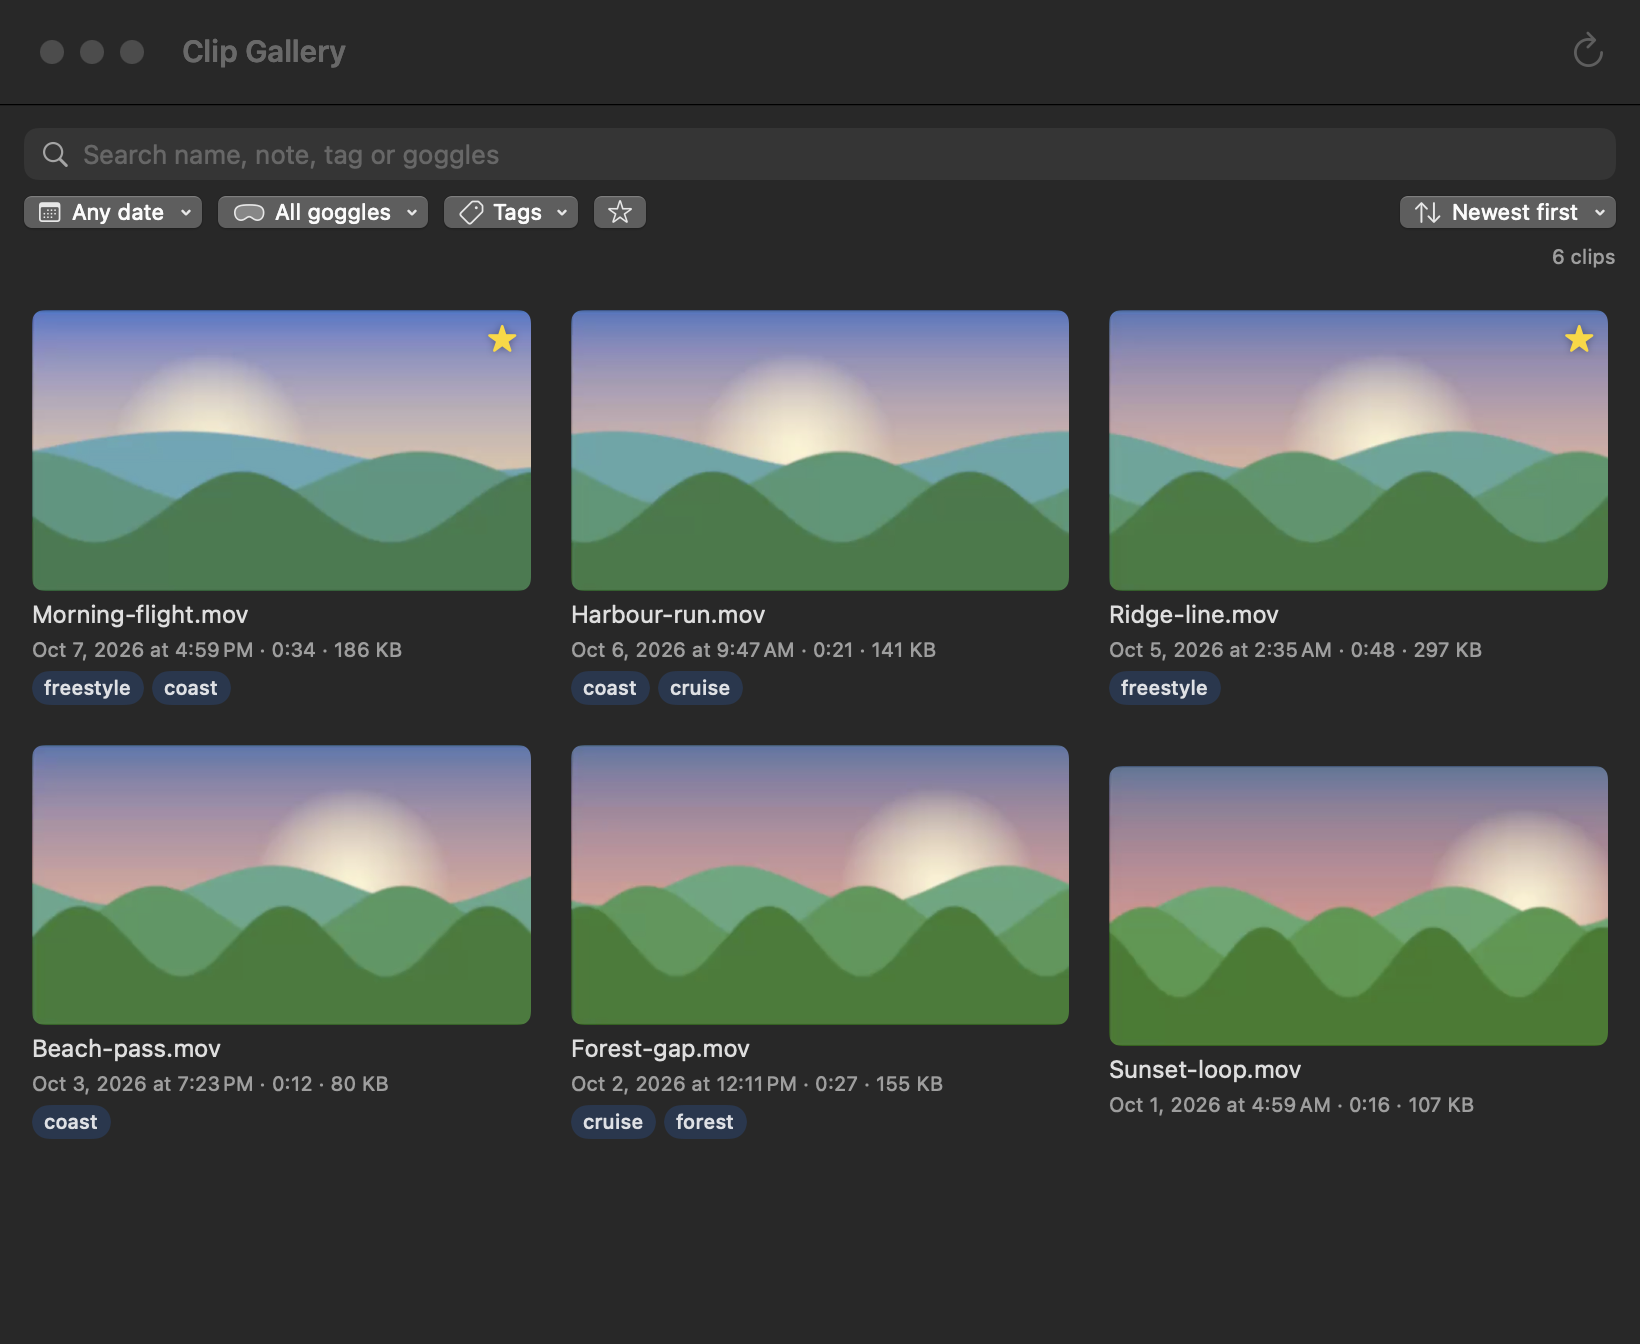1640x1344 pixels.
Task: Click the Oct 3, 2026 at 7:23 PM details
Action: coord(210,1084)
